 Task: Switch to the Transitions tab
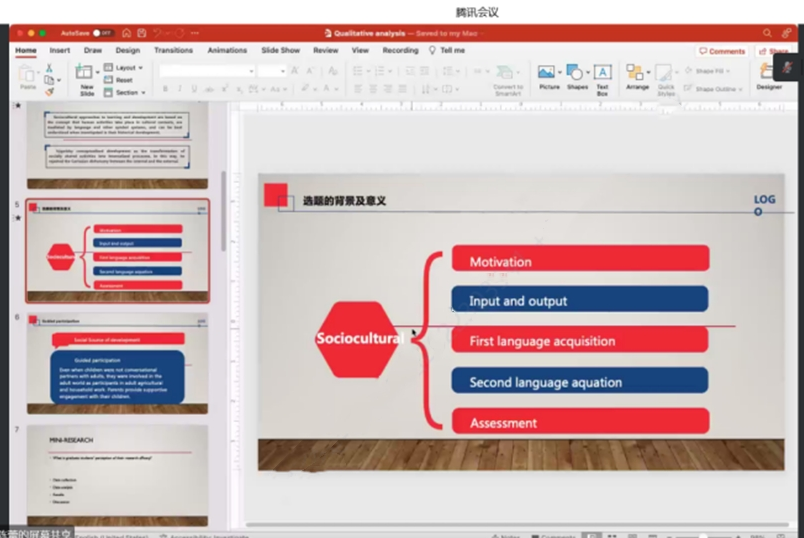click(173, 50)
